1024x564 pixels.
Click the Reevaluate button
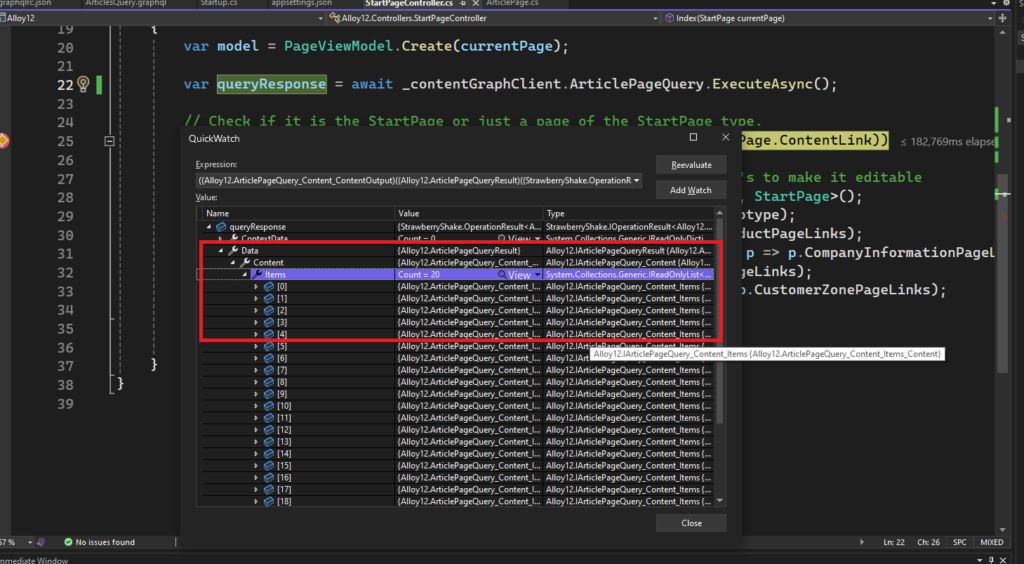(x=691, y=164)
